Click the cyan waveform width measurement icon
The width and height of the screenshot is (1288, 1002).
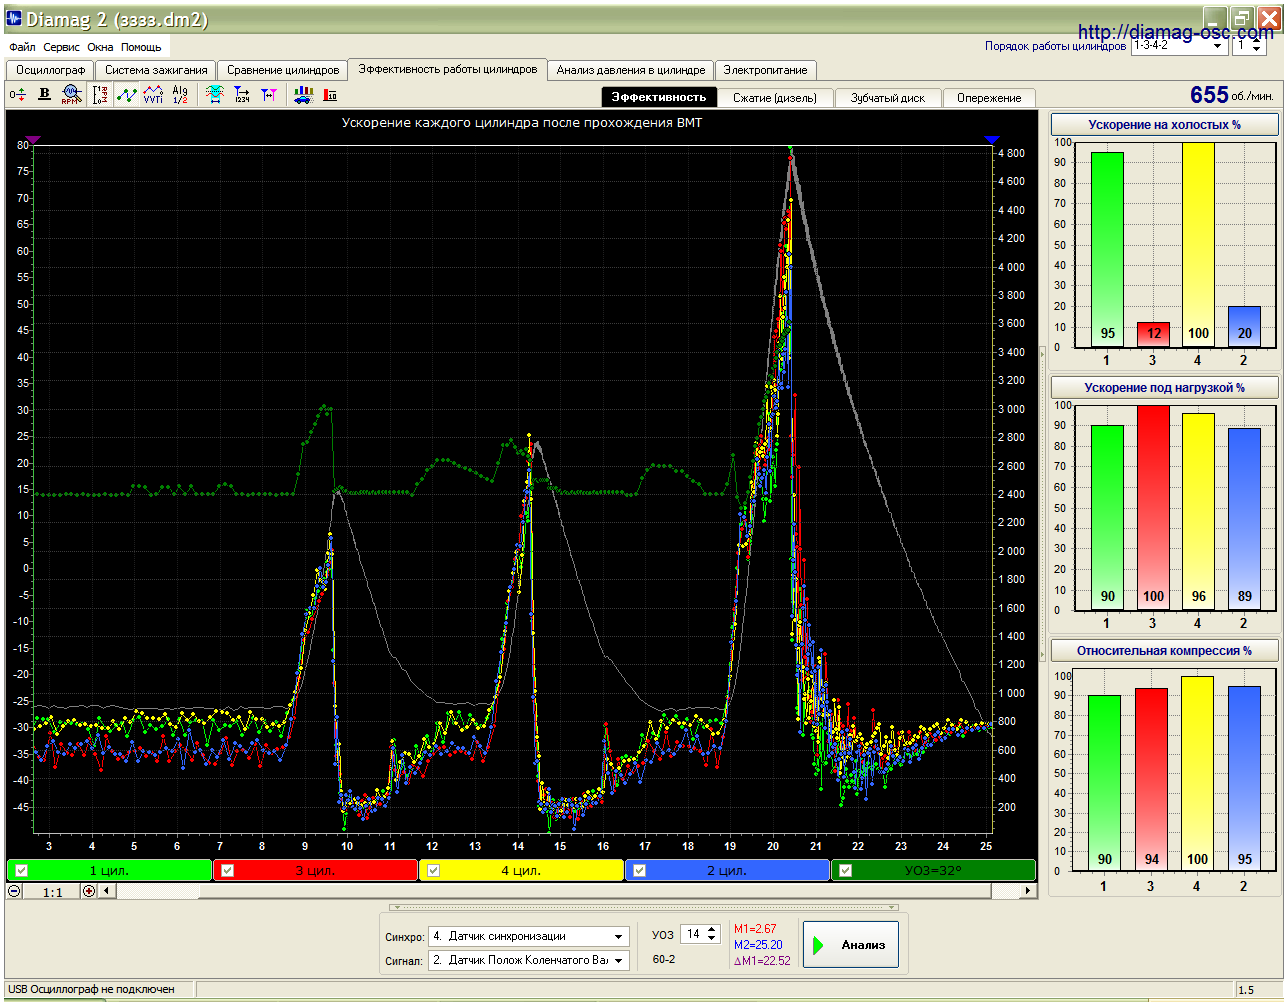tap(214, 94)
